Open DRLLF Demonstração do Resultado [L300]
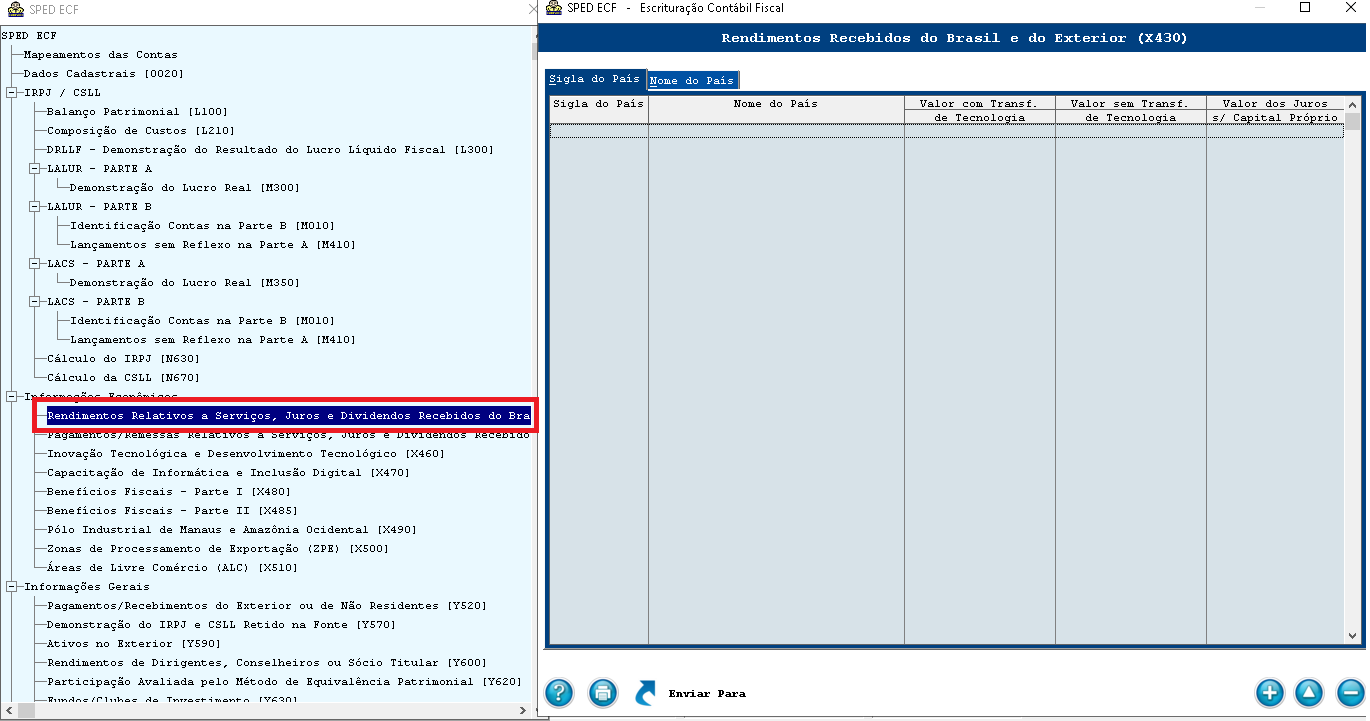Viewport: 1370px width, 721px height. 270,150
